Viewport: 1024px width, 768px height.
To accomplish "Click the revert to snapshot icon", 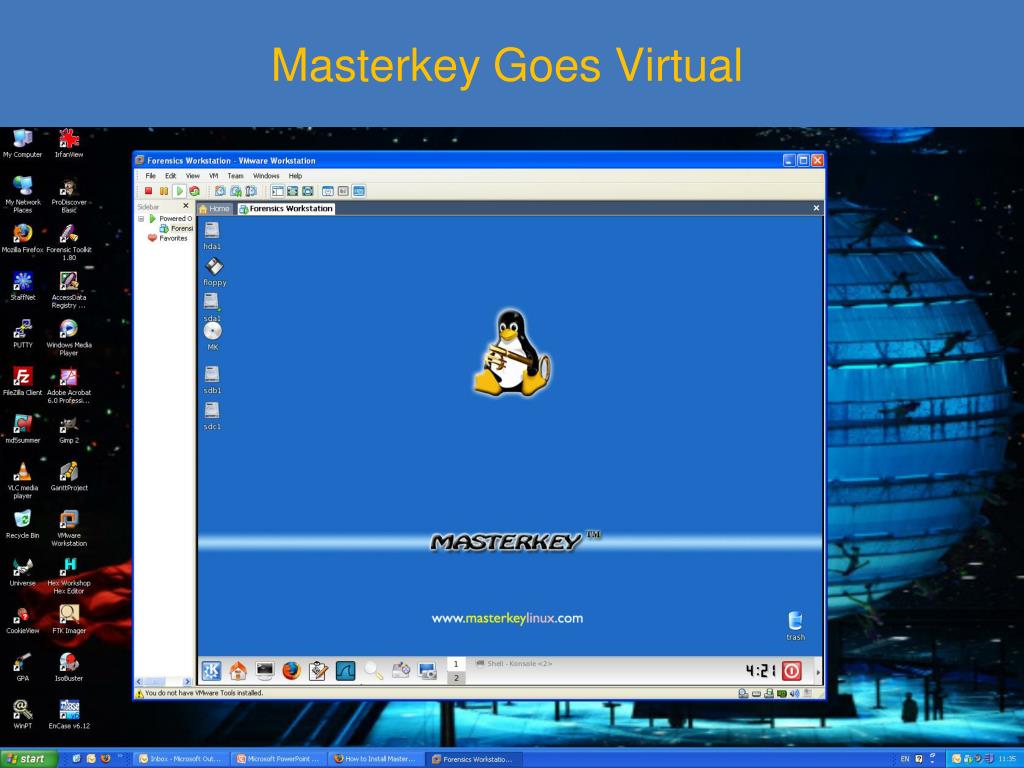I will click(x=236, y=191).
